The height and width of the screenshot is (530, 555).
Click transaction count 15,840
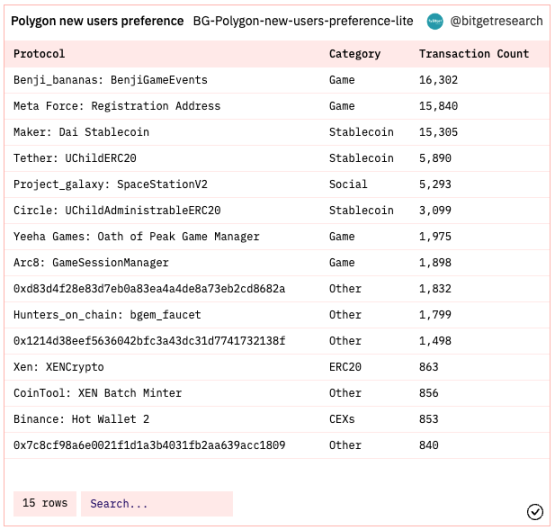[x=438, y=106]
